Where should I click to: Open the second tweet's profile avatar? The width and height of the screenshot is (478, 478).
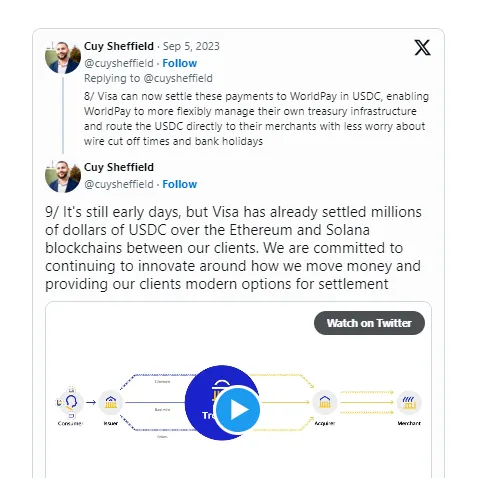(x=63, y=177)
